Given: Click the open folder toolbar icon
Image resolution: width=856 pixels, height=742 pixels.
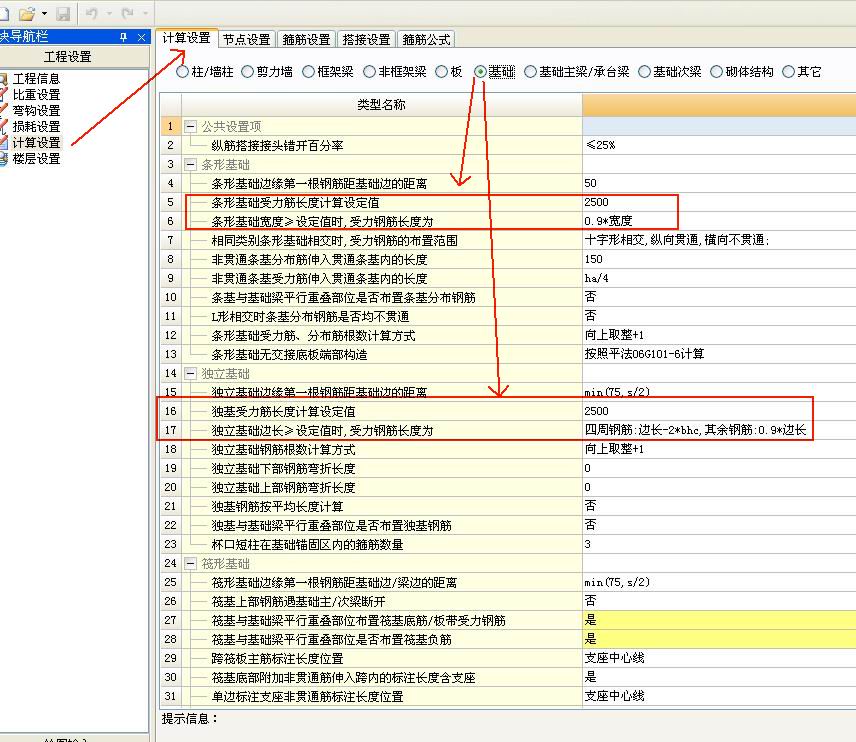Looking at the screenshot, I should [x=27, y=13].
